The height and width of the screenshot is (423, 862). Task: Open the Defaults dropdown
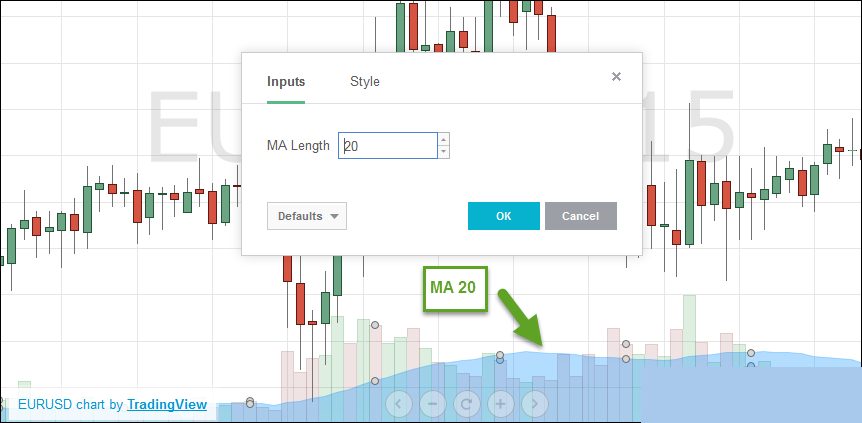[307, 216]
